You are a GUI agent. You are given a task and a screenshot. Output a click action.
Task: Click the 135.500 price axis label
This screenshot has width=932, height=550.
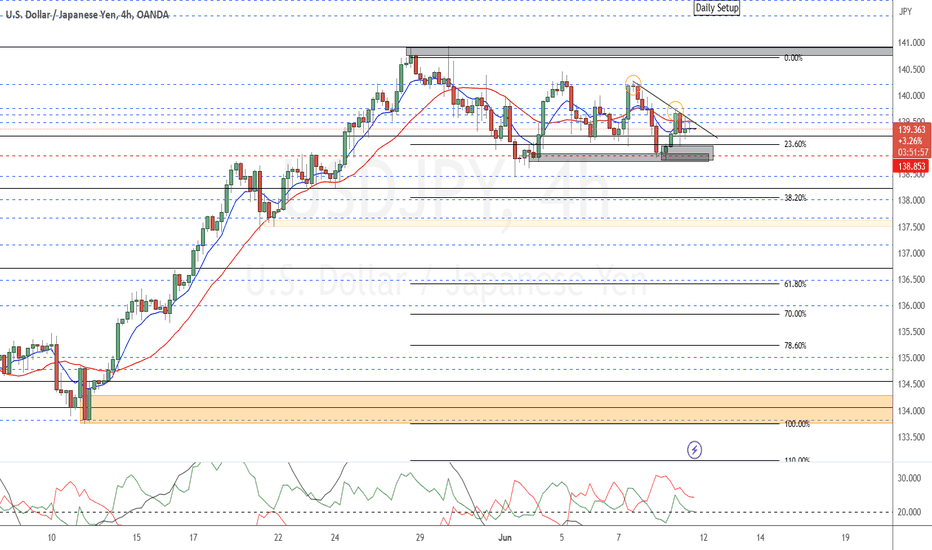(x=911, y=332)
